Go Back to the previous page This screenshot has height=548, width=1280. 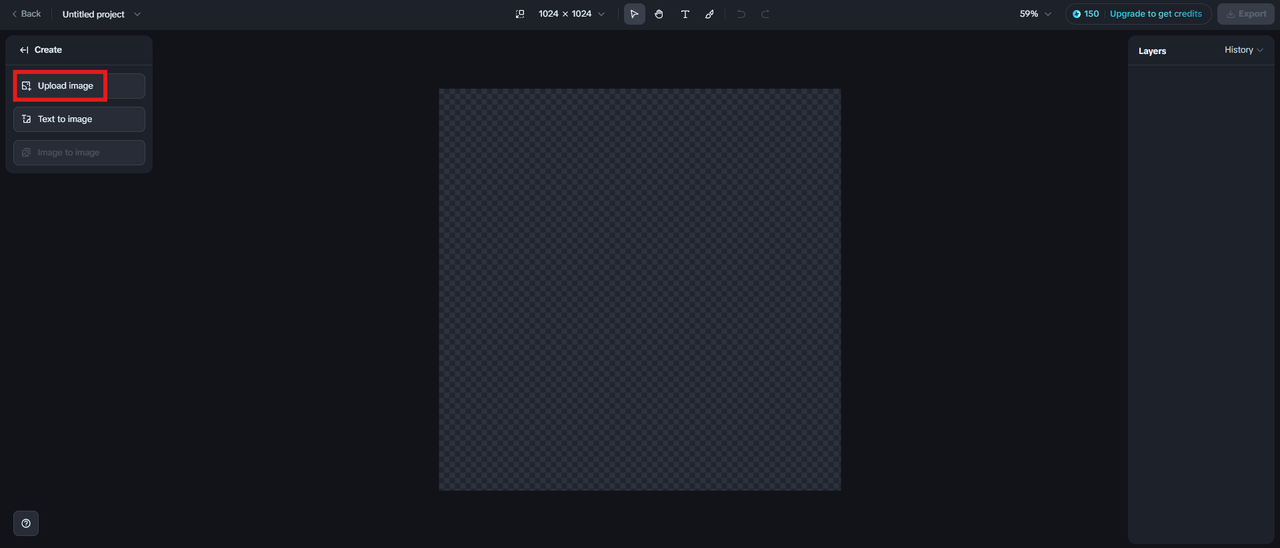pos(26,14)
